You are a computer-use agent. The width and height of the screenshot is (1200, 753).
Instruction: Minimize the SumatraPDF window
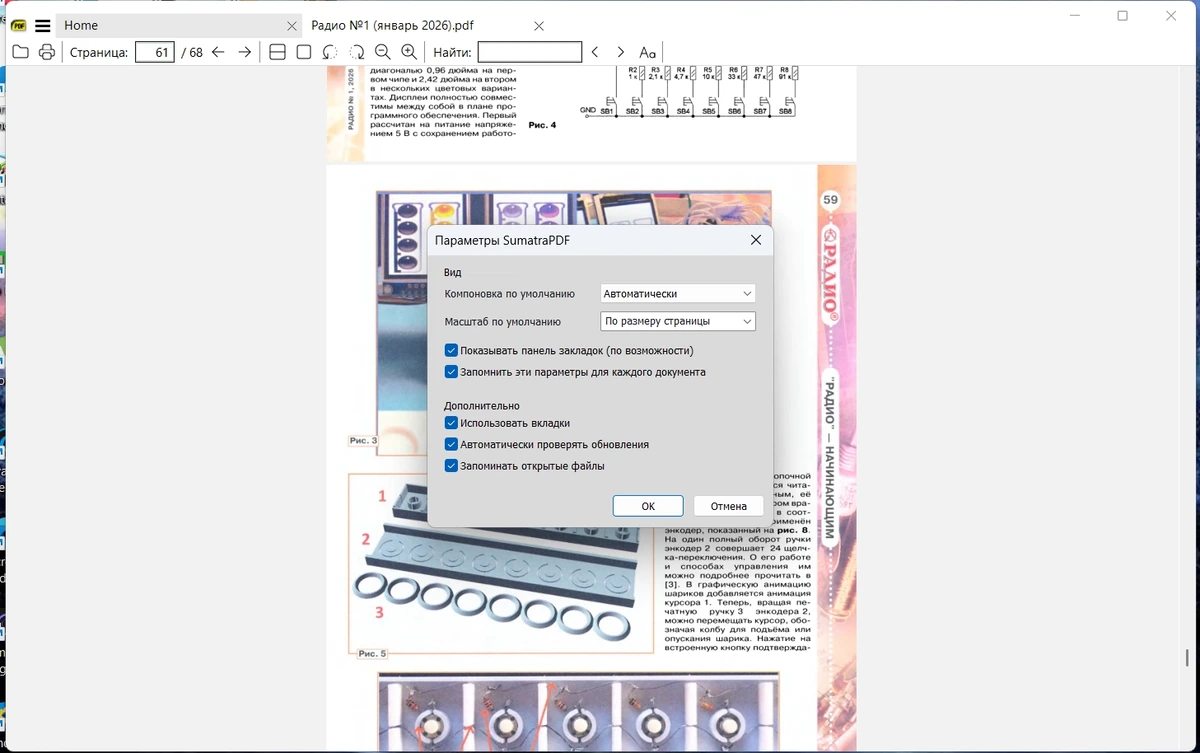(1075, 16)
